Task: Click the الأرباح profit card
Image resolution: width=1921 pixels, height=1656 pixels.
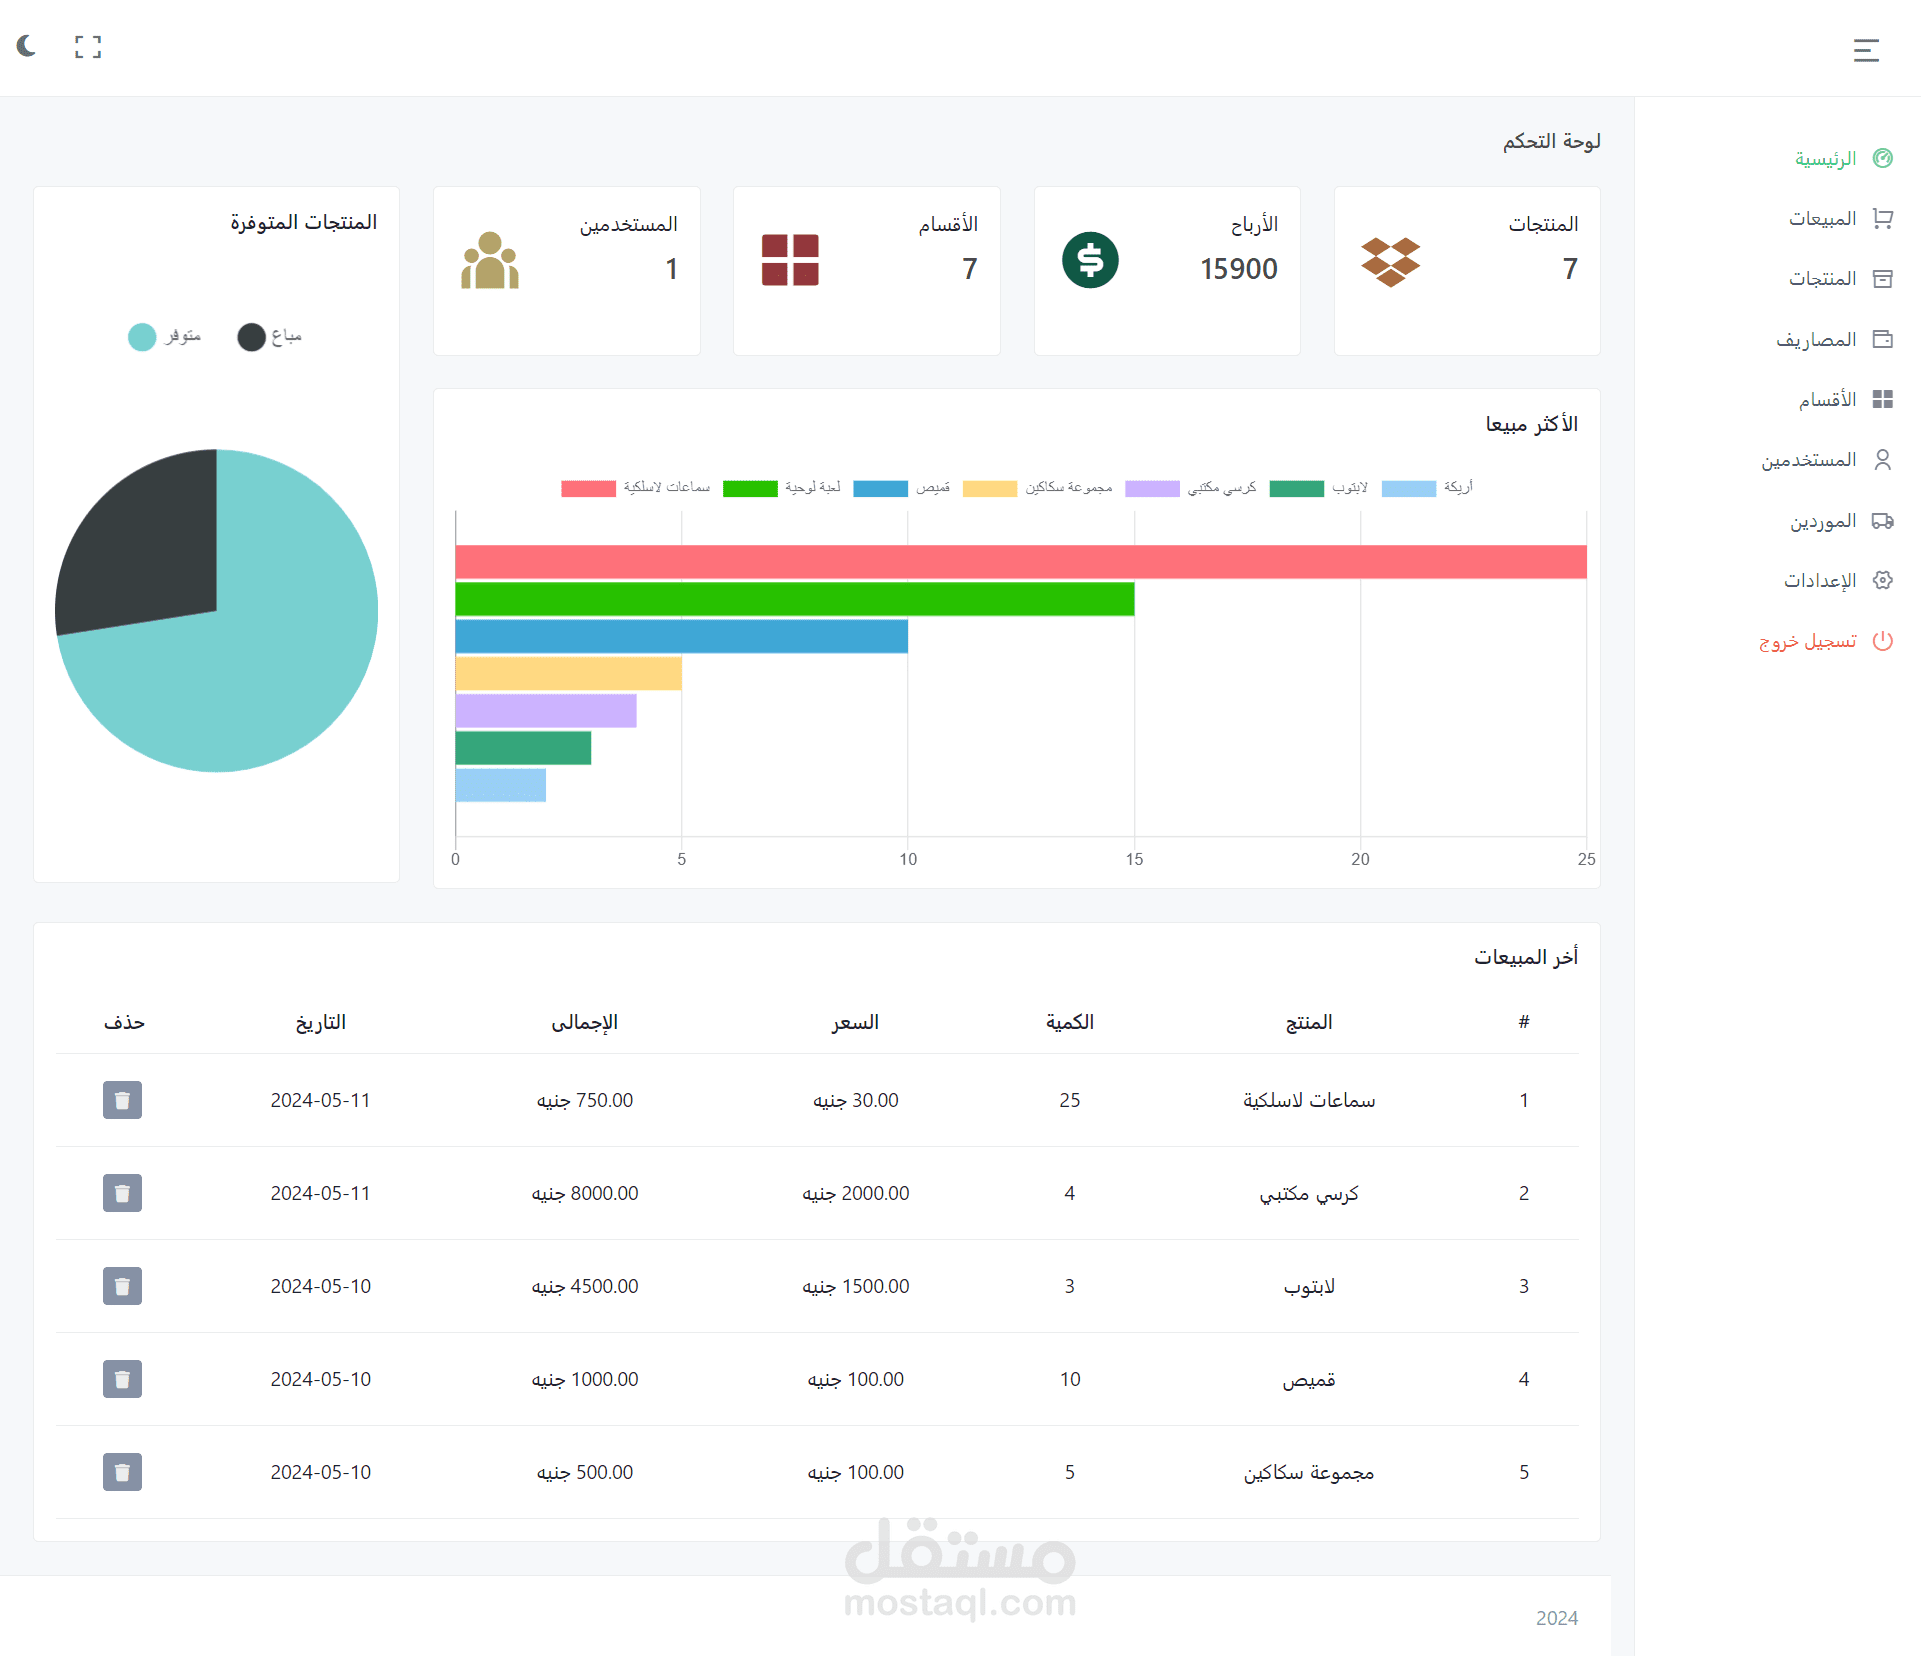Action: [x=1167, y=270]
